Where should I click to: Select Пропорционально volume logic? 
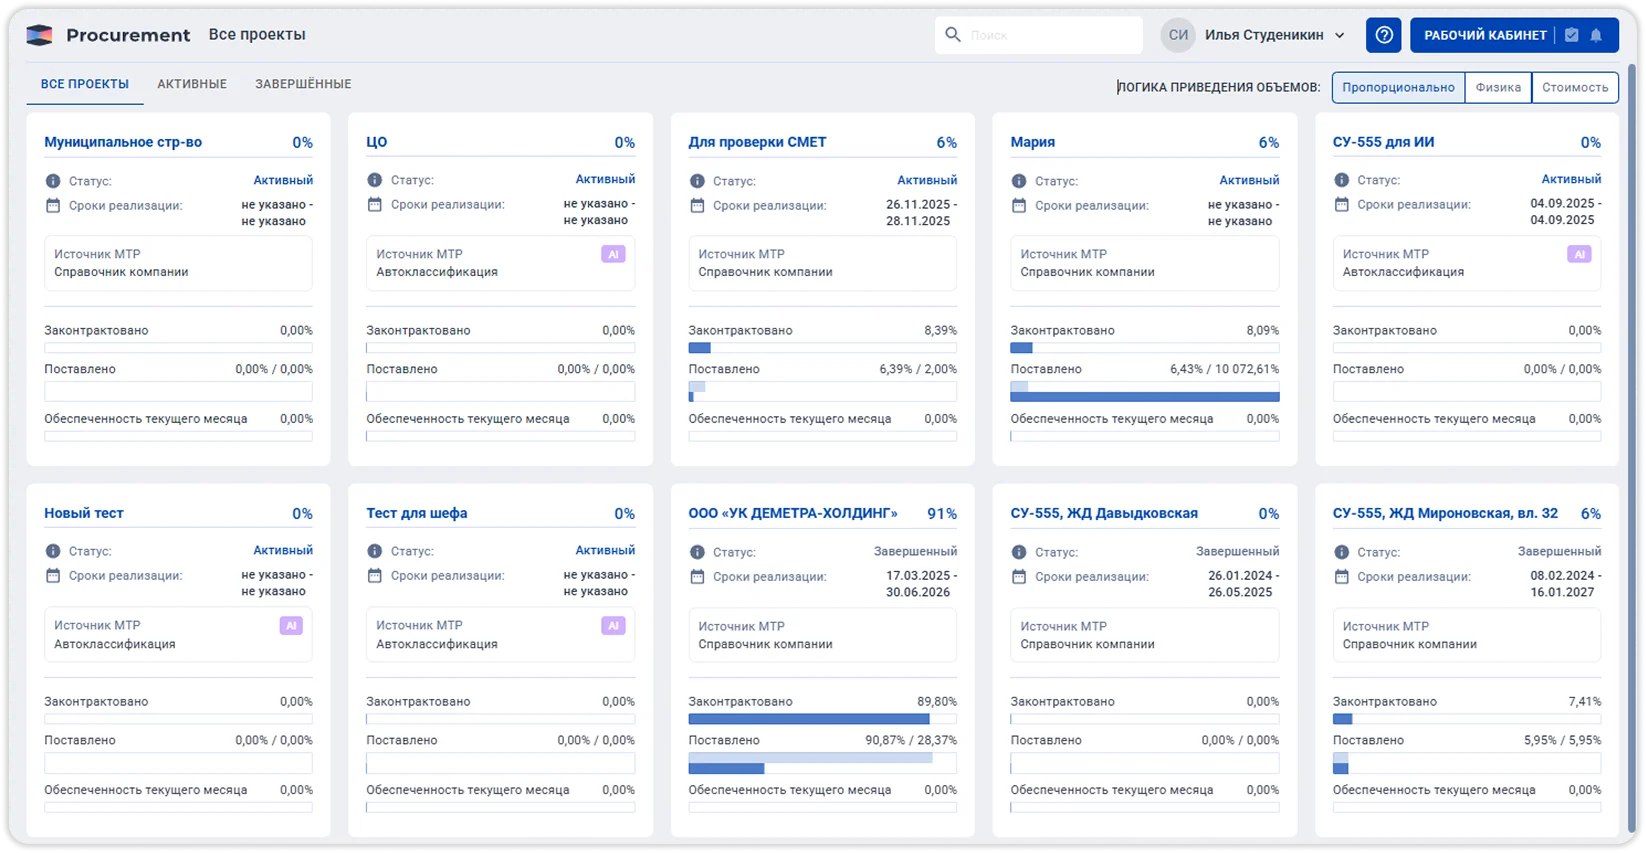(1398, 87)
